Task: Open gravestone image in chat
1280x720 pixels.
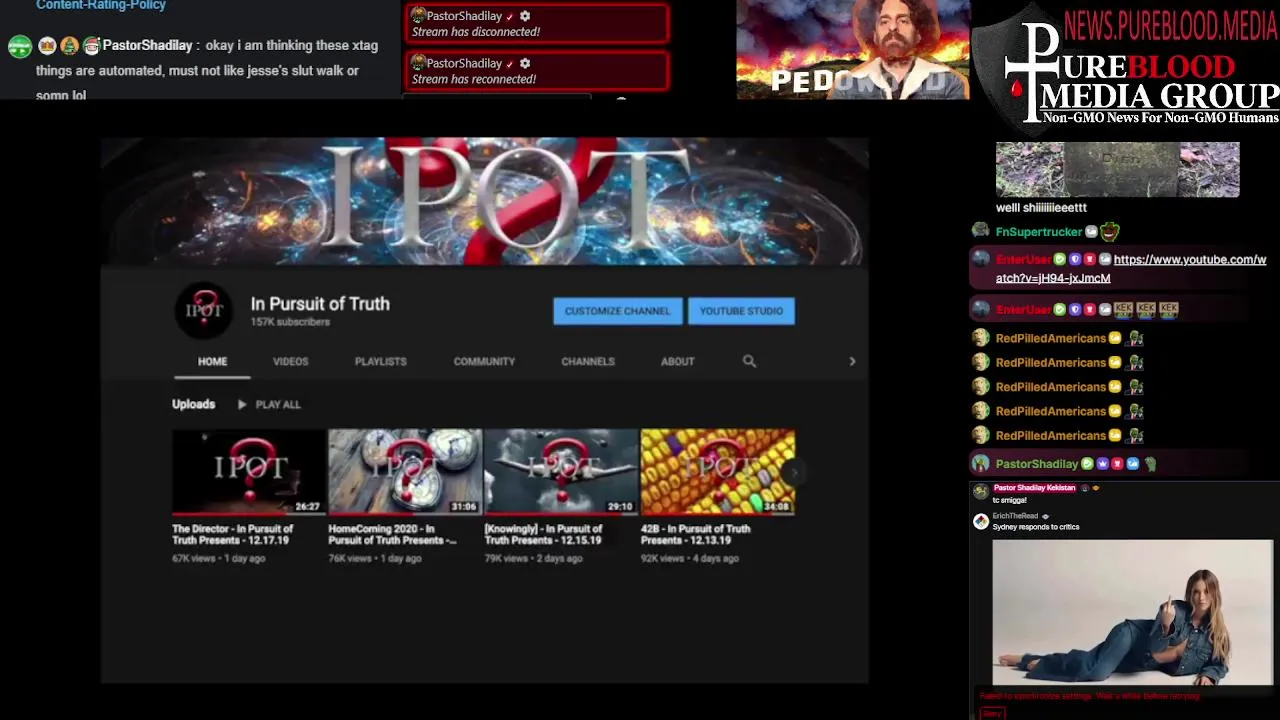Action: (1117, 169)
